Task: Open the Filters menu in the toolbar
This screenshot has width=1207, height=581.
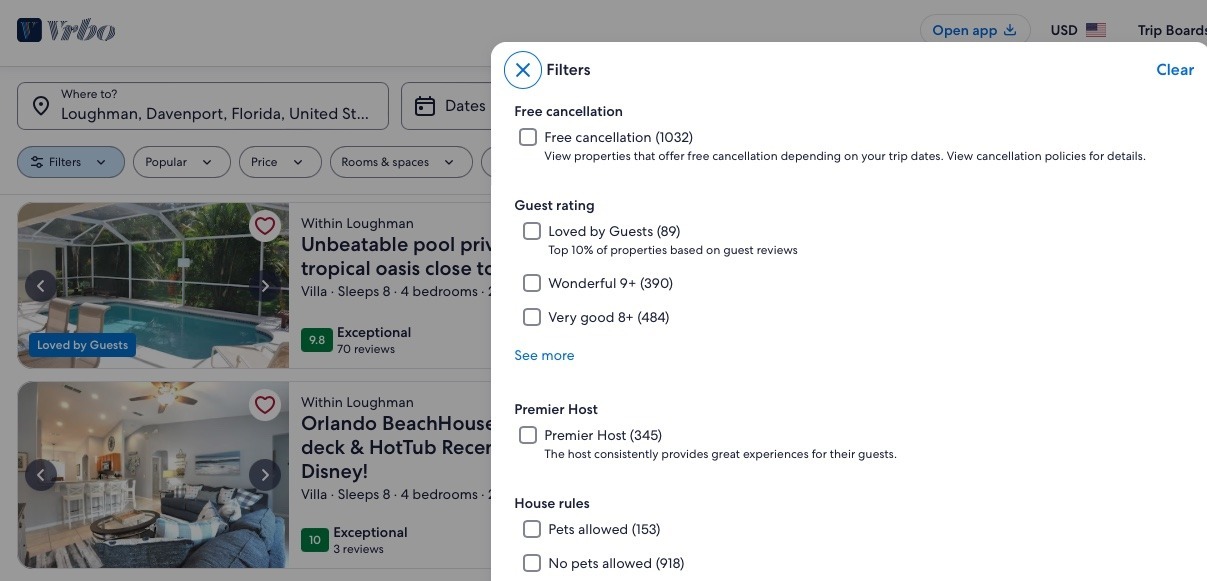Action: tap(70, 161)
